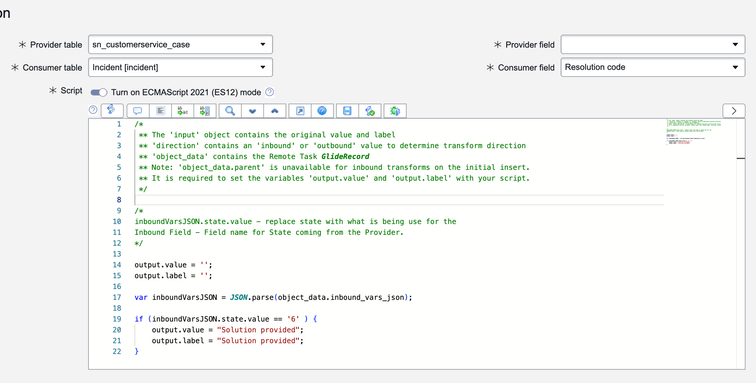Click the save floppy-disk icon
This screenshot has width=756, height=383.
point(347,111)
